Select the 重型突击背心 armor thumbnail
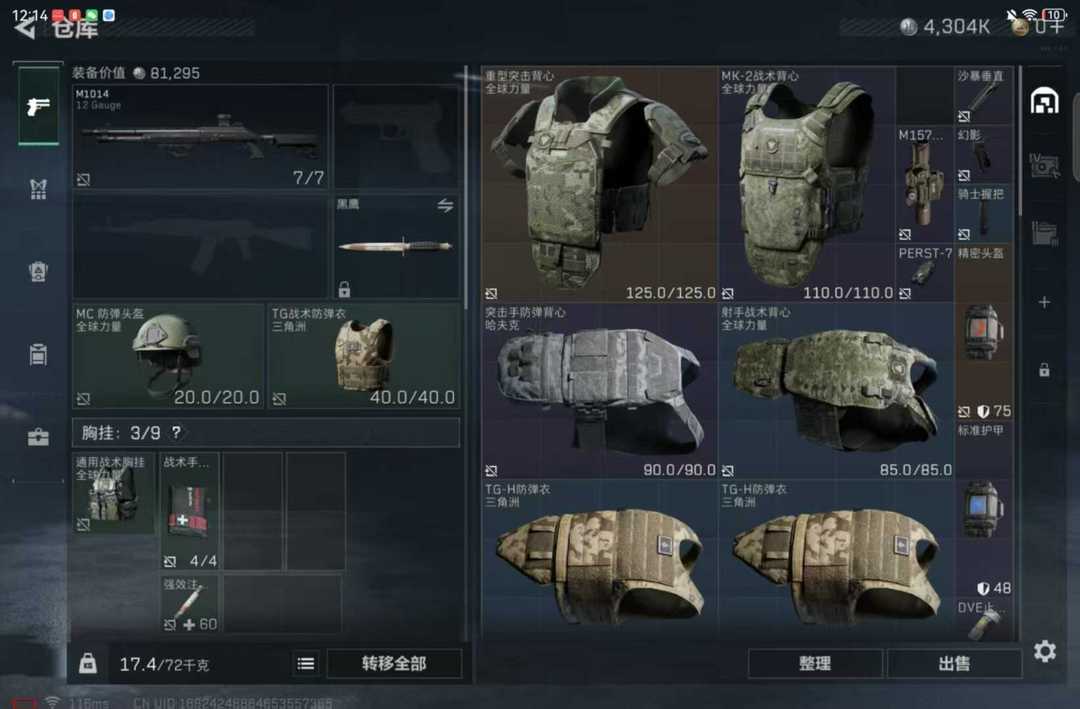This screenshot has width=1080, height=709. 599,185
